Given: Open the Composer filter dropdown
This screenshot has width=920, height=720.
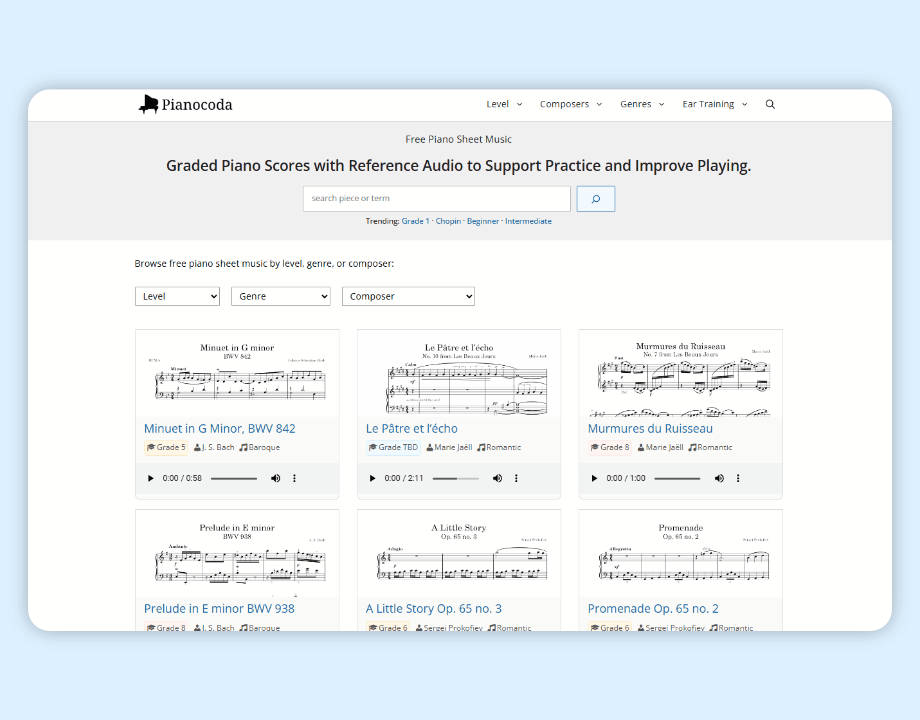Looking at the screenshot, I should (x=408, y=297).
